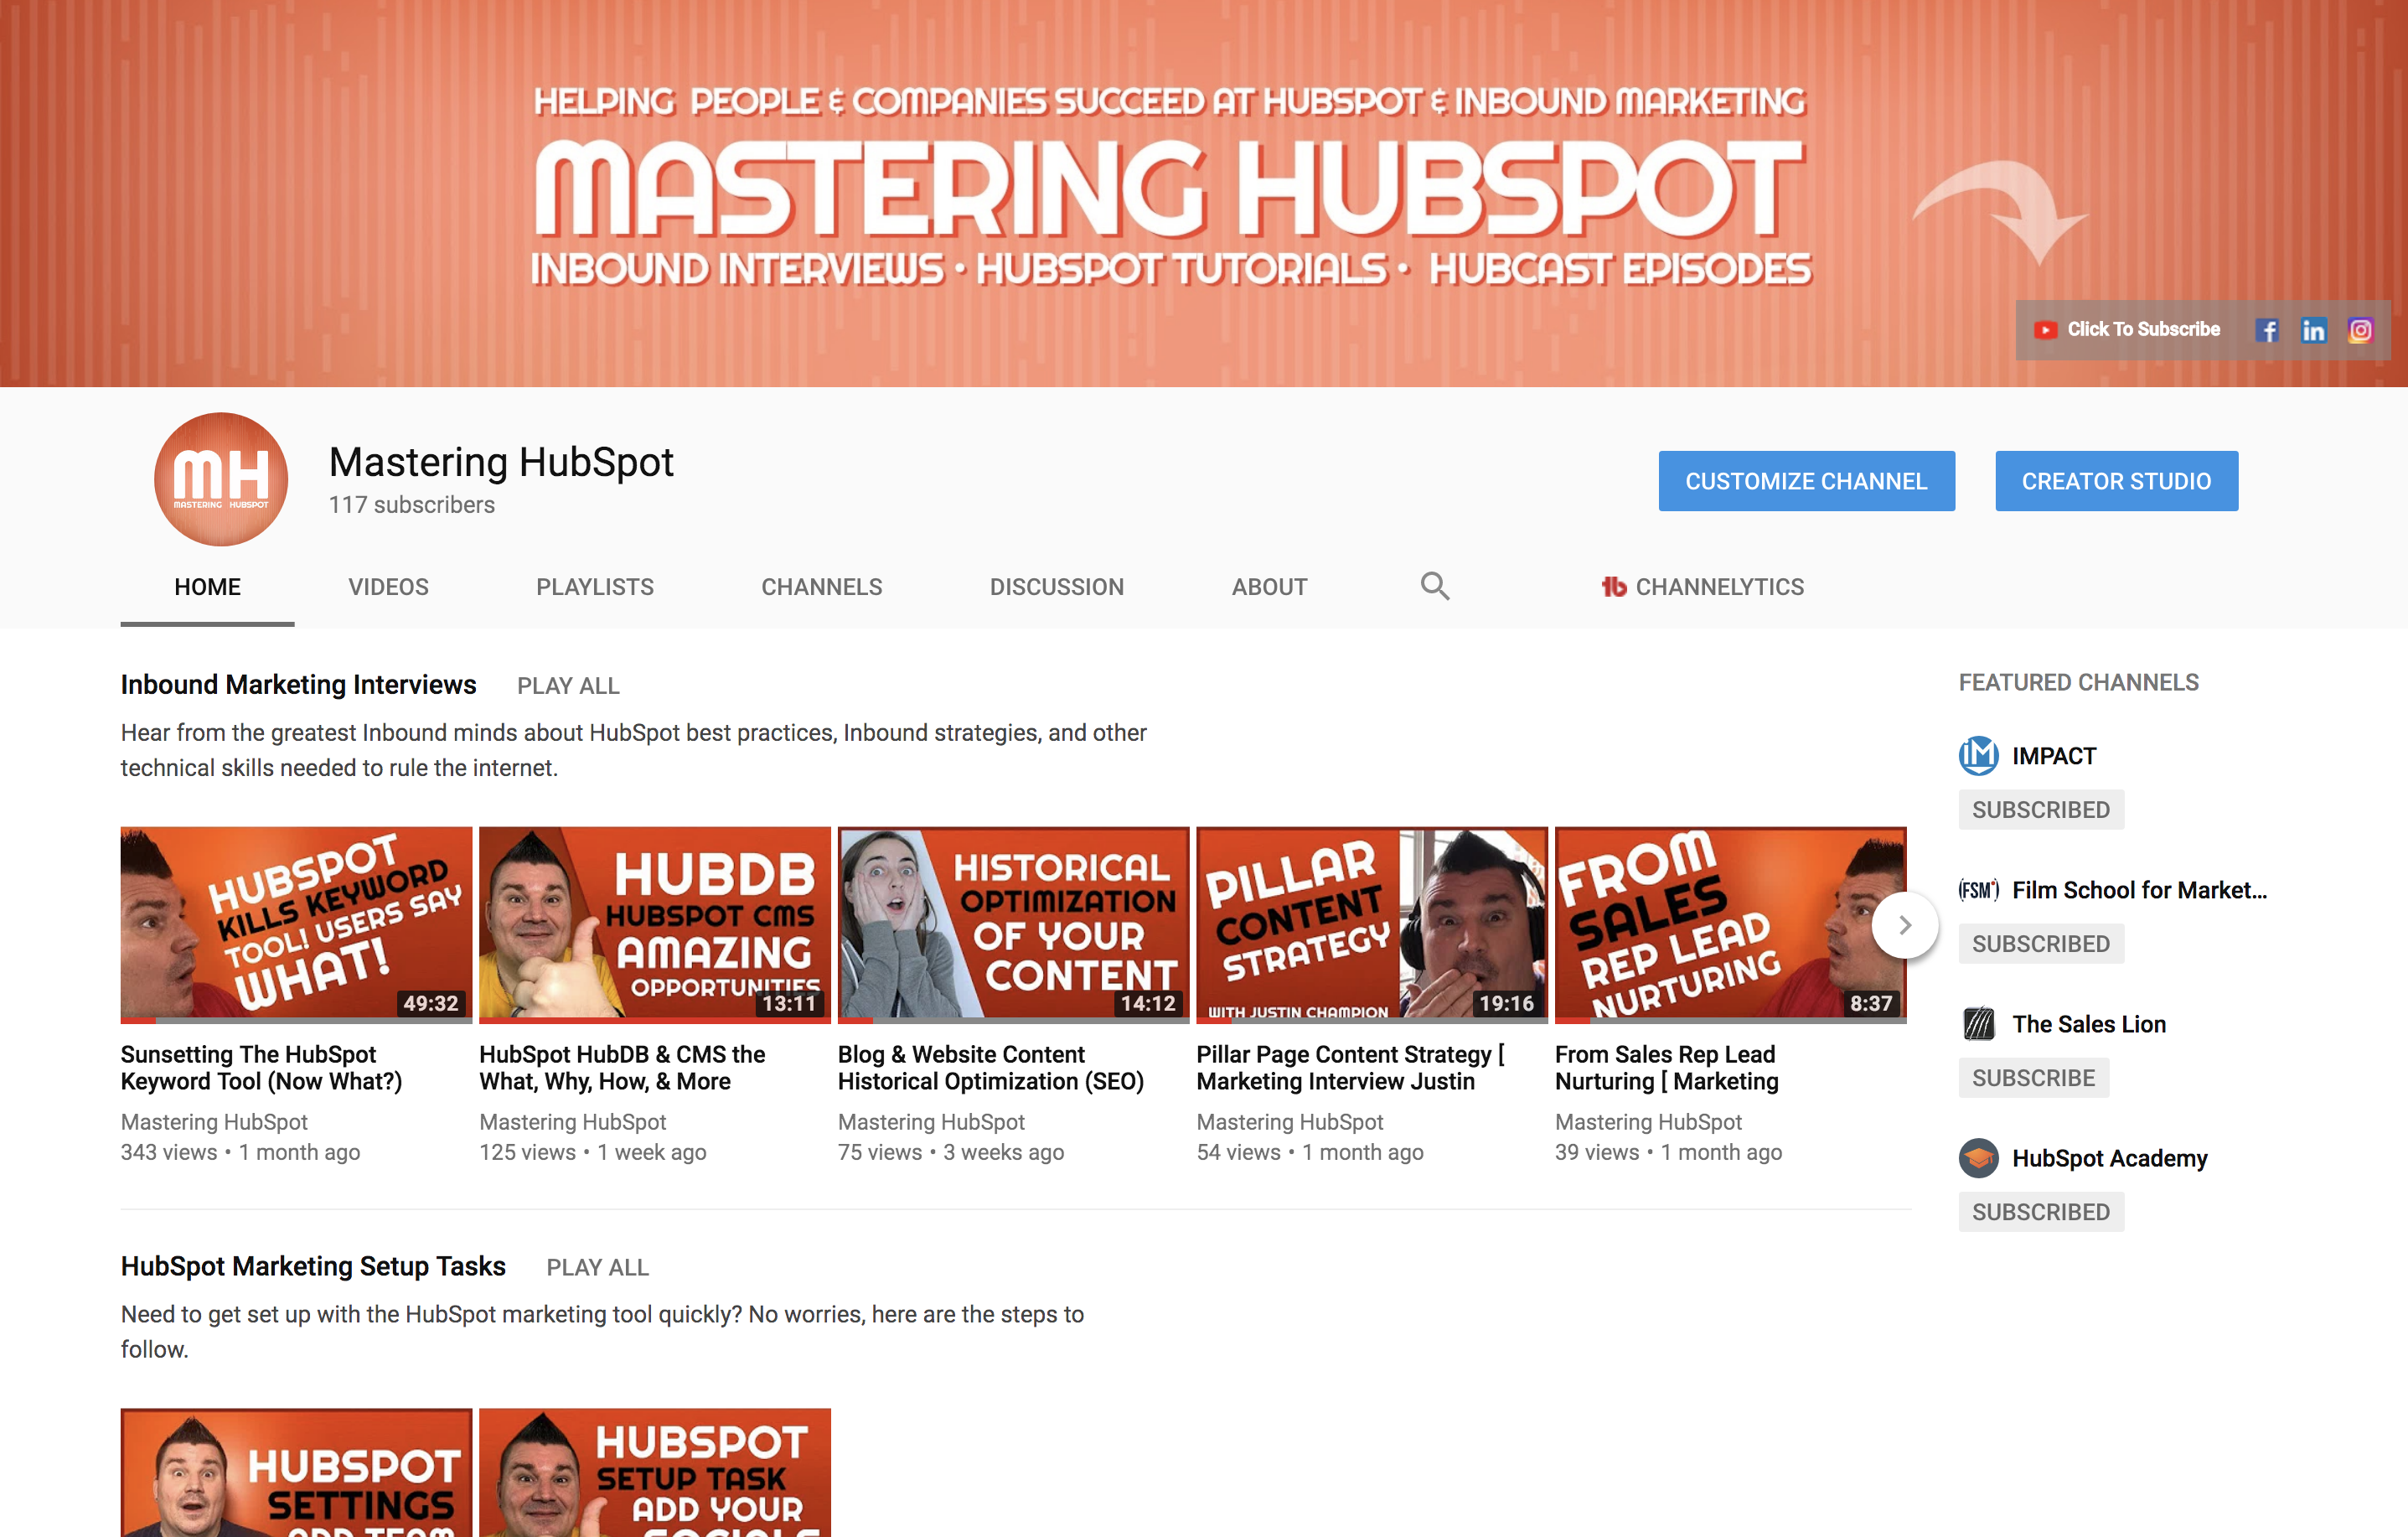
Task: Click Mastering HubSpot under the 125 views video
Action: 572,1122
